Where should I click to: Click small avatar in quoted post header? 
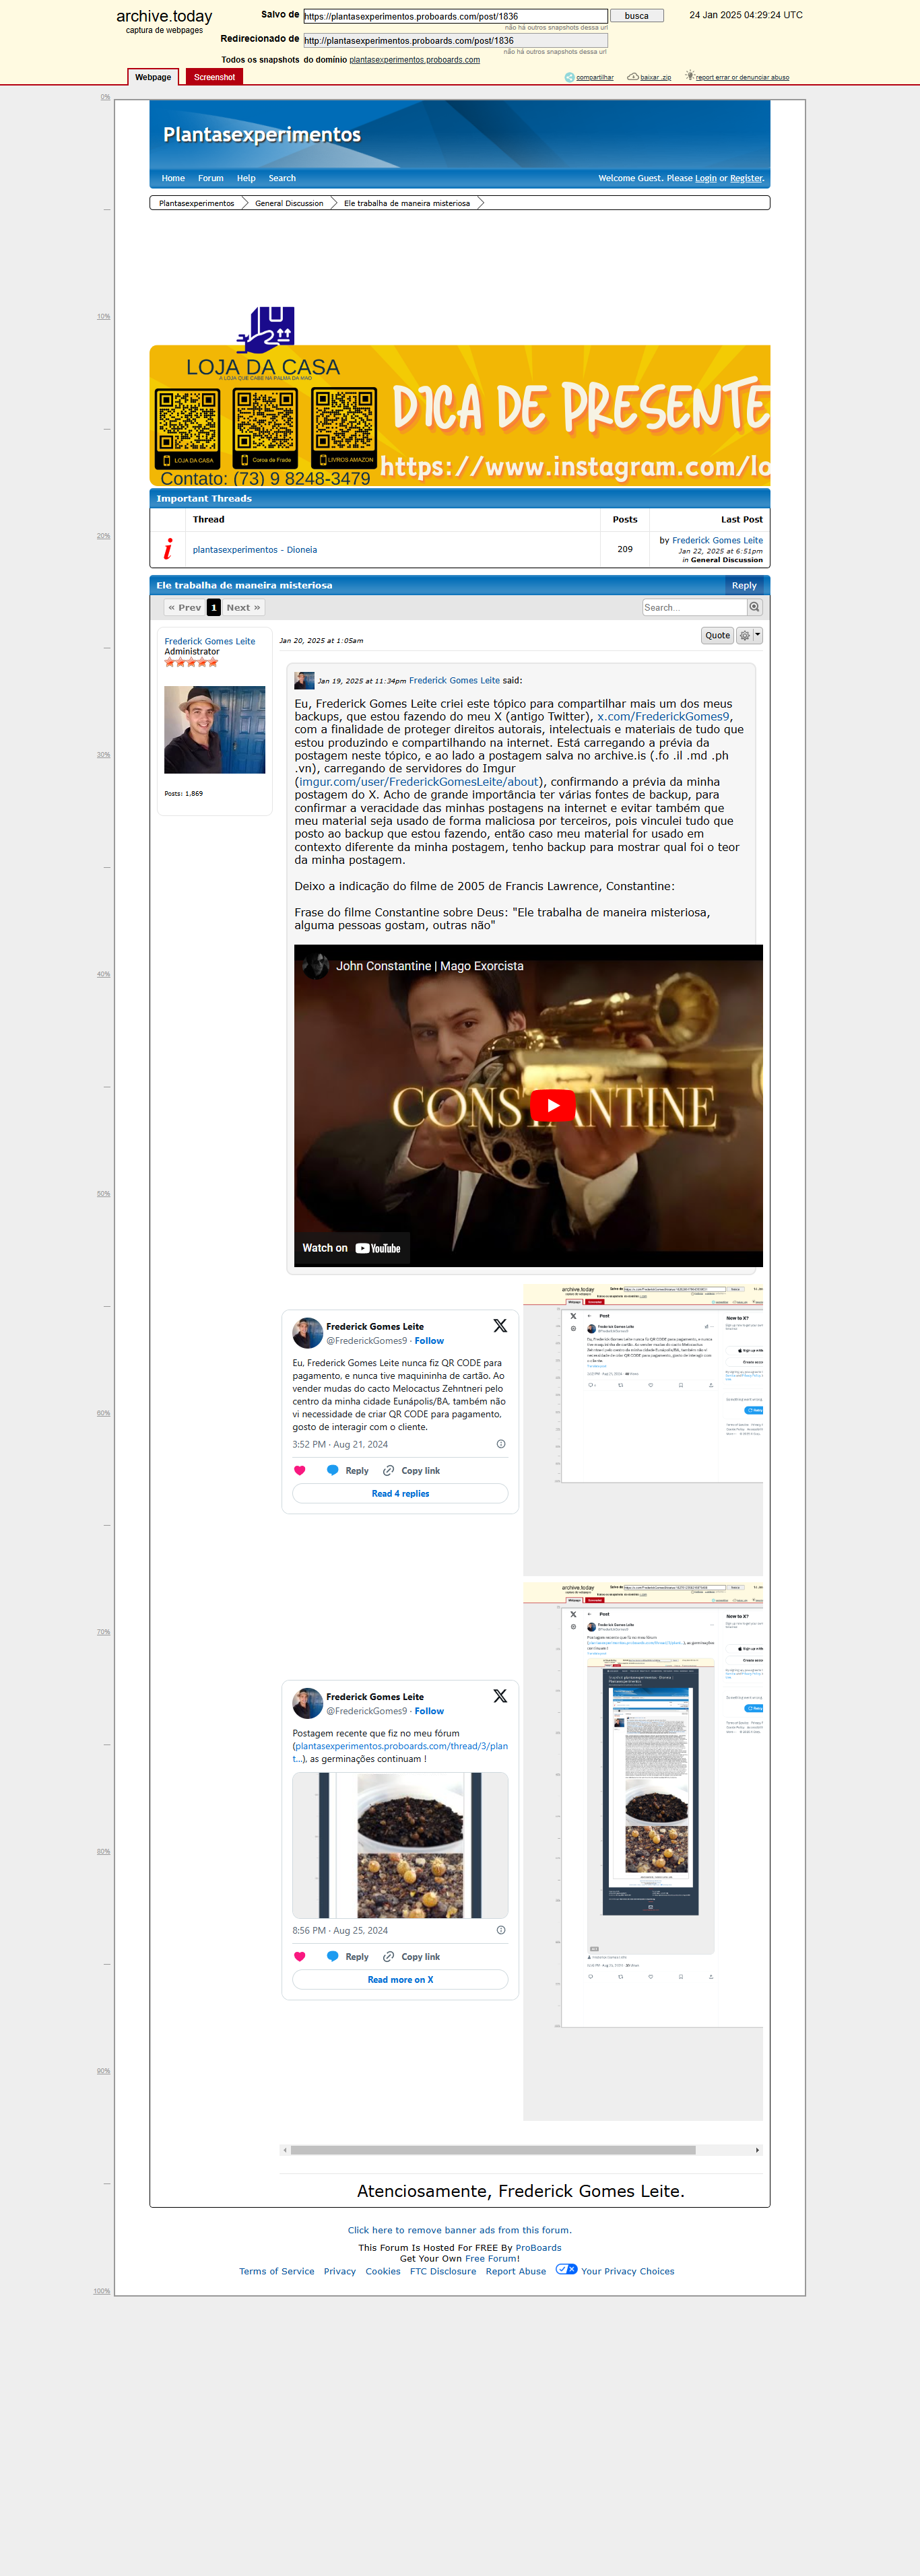click(304, 680)
